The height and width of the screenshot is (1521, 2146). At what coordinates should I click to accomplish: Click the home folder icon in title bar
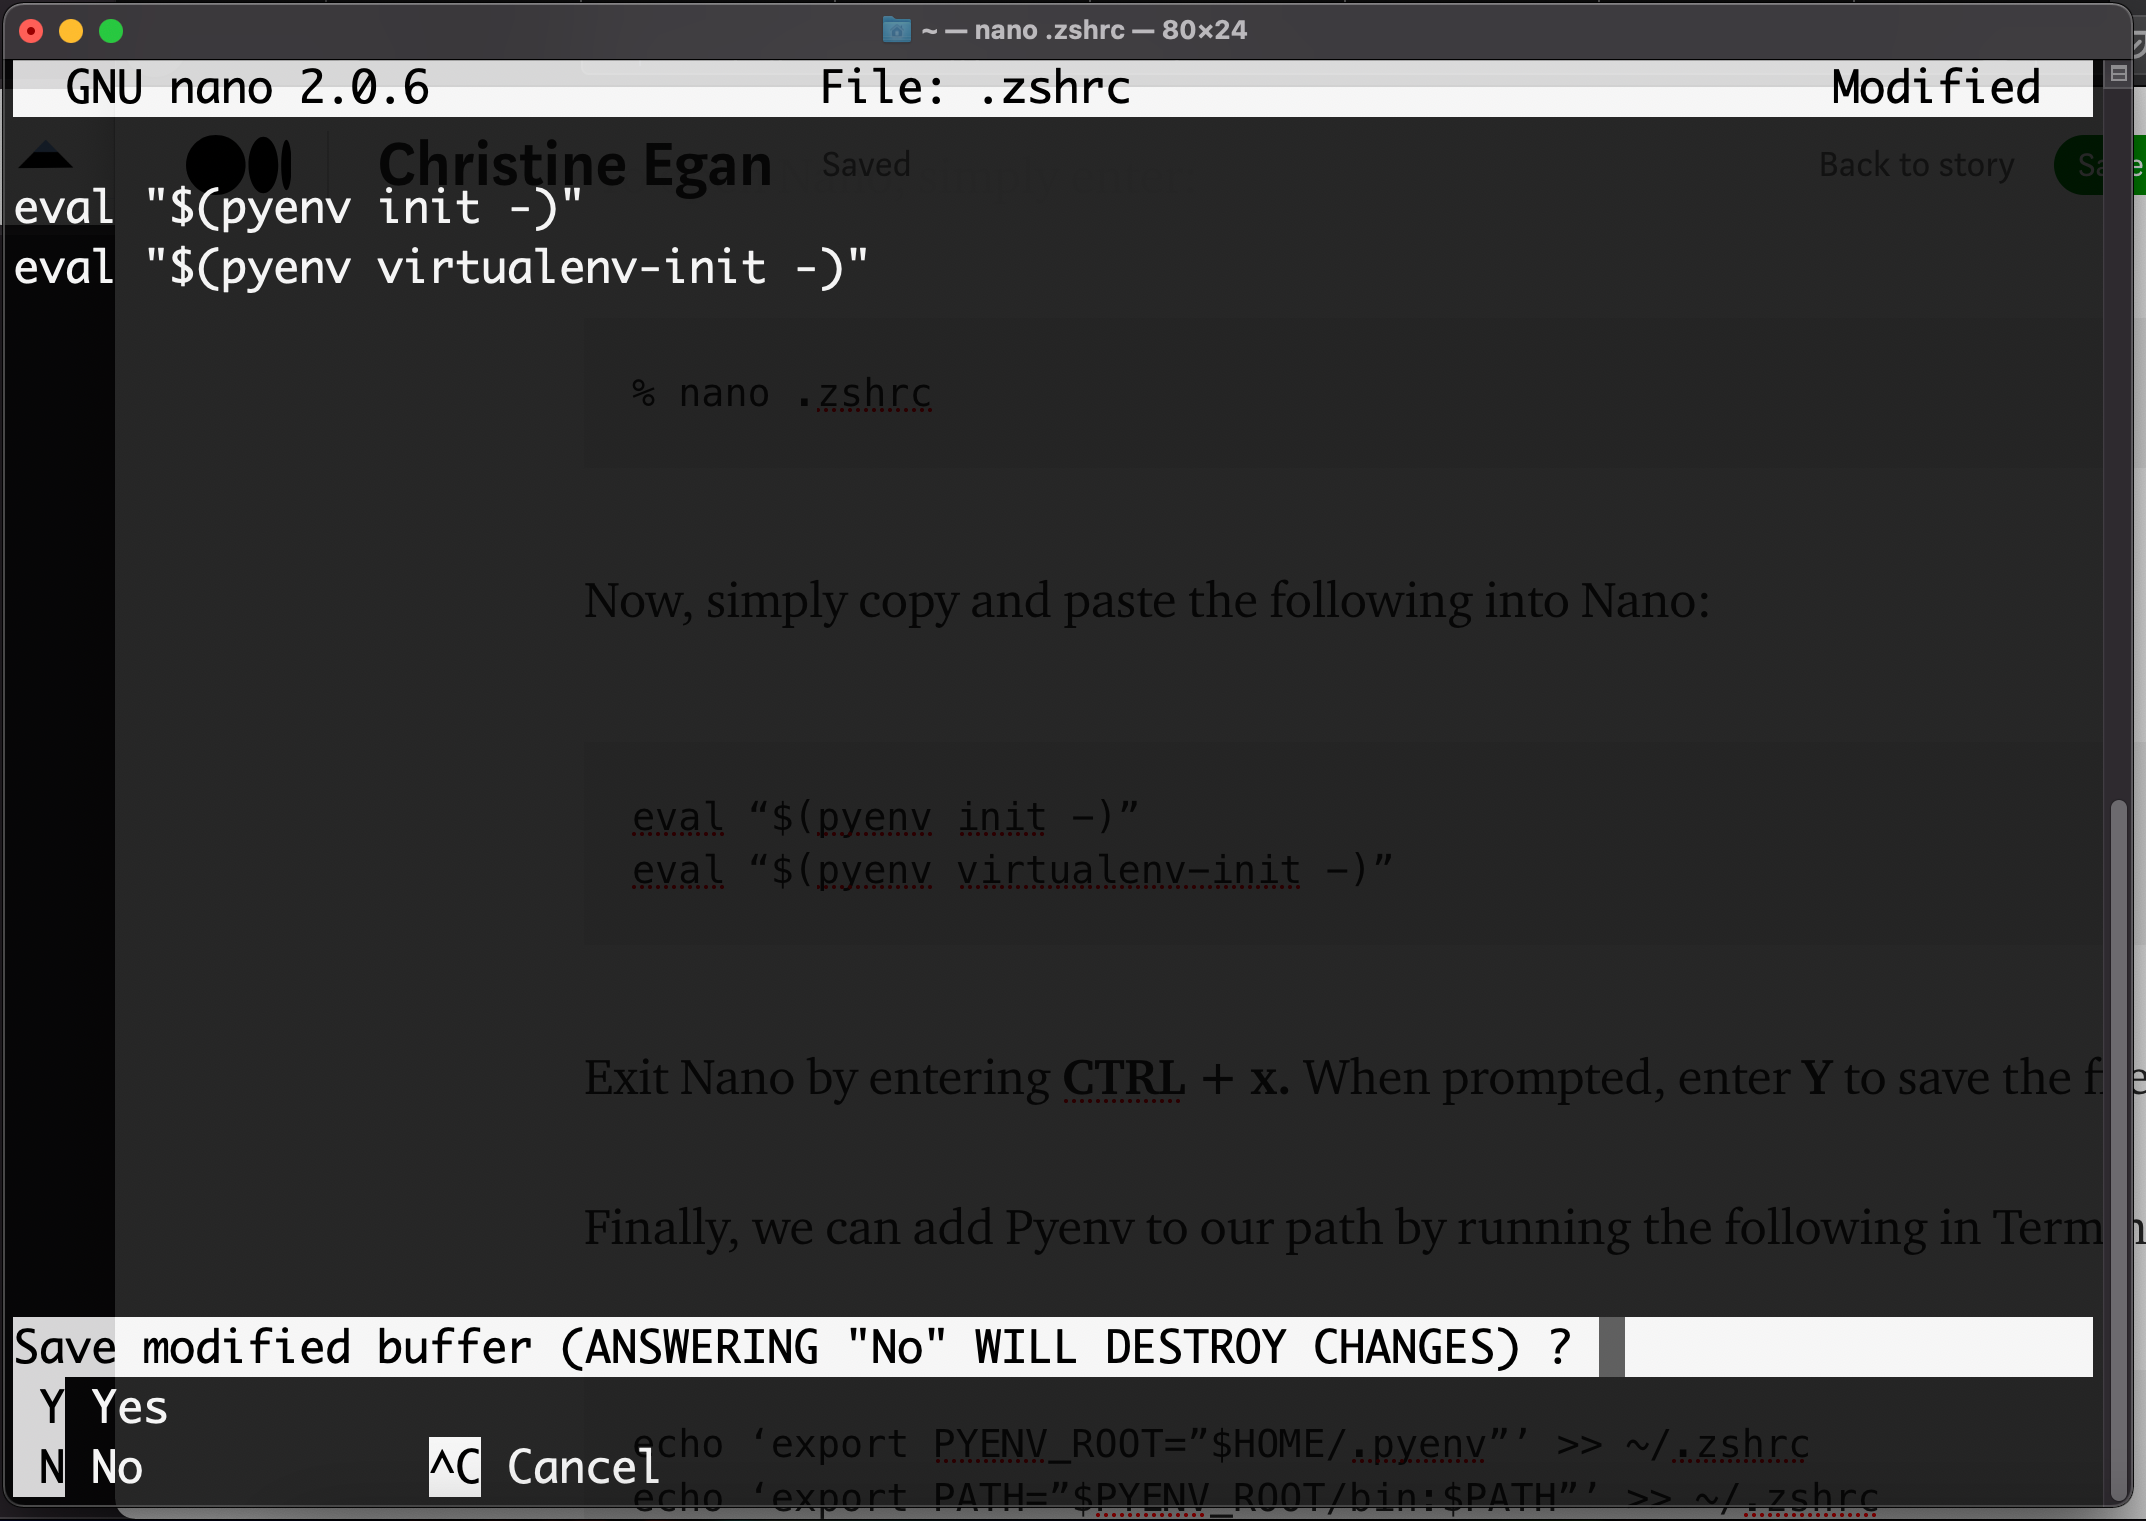[x=896, y=30]
